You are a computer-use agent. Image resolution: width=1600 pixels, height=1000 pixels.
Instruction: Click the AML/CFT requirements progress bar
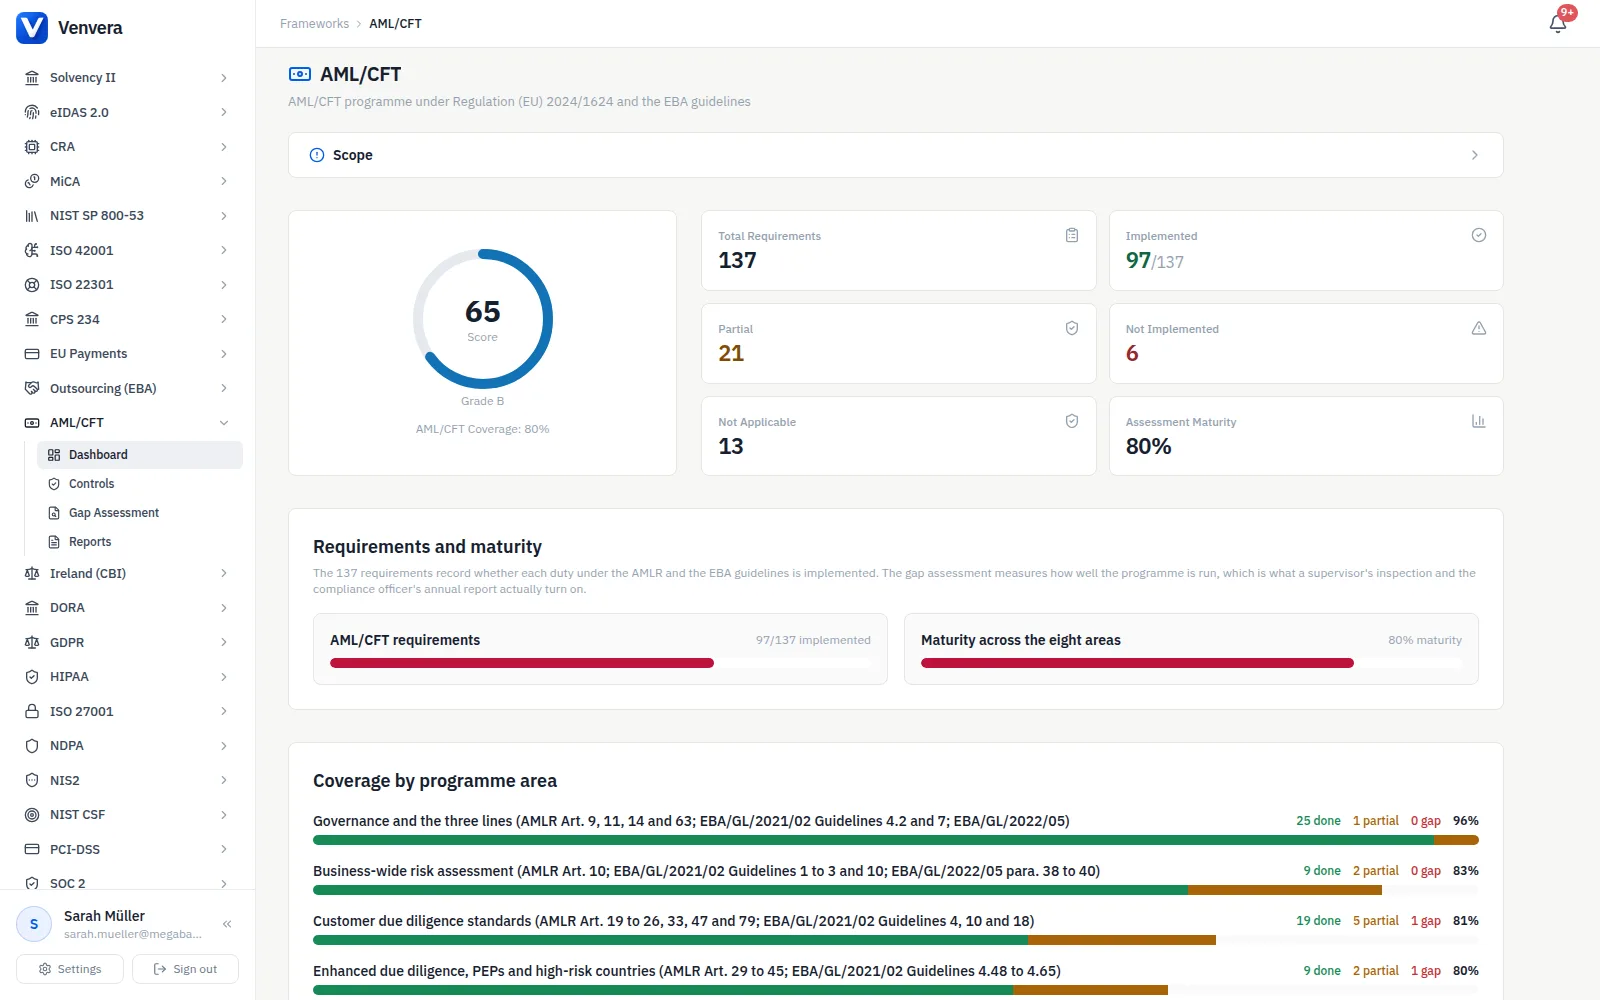pos(600,663)
